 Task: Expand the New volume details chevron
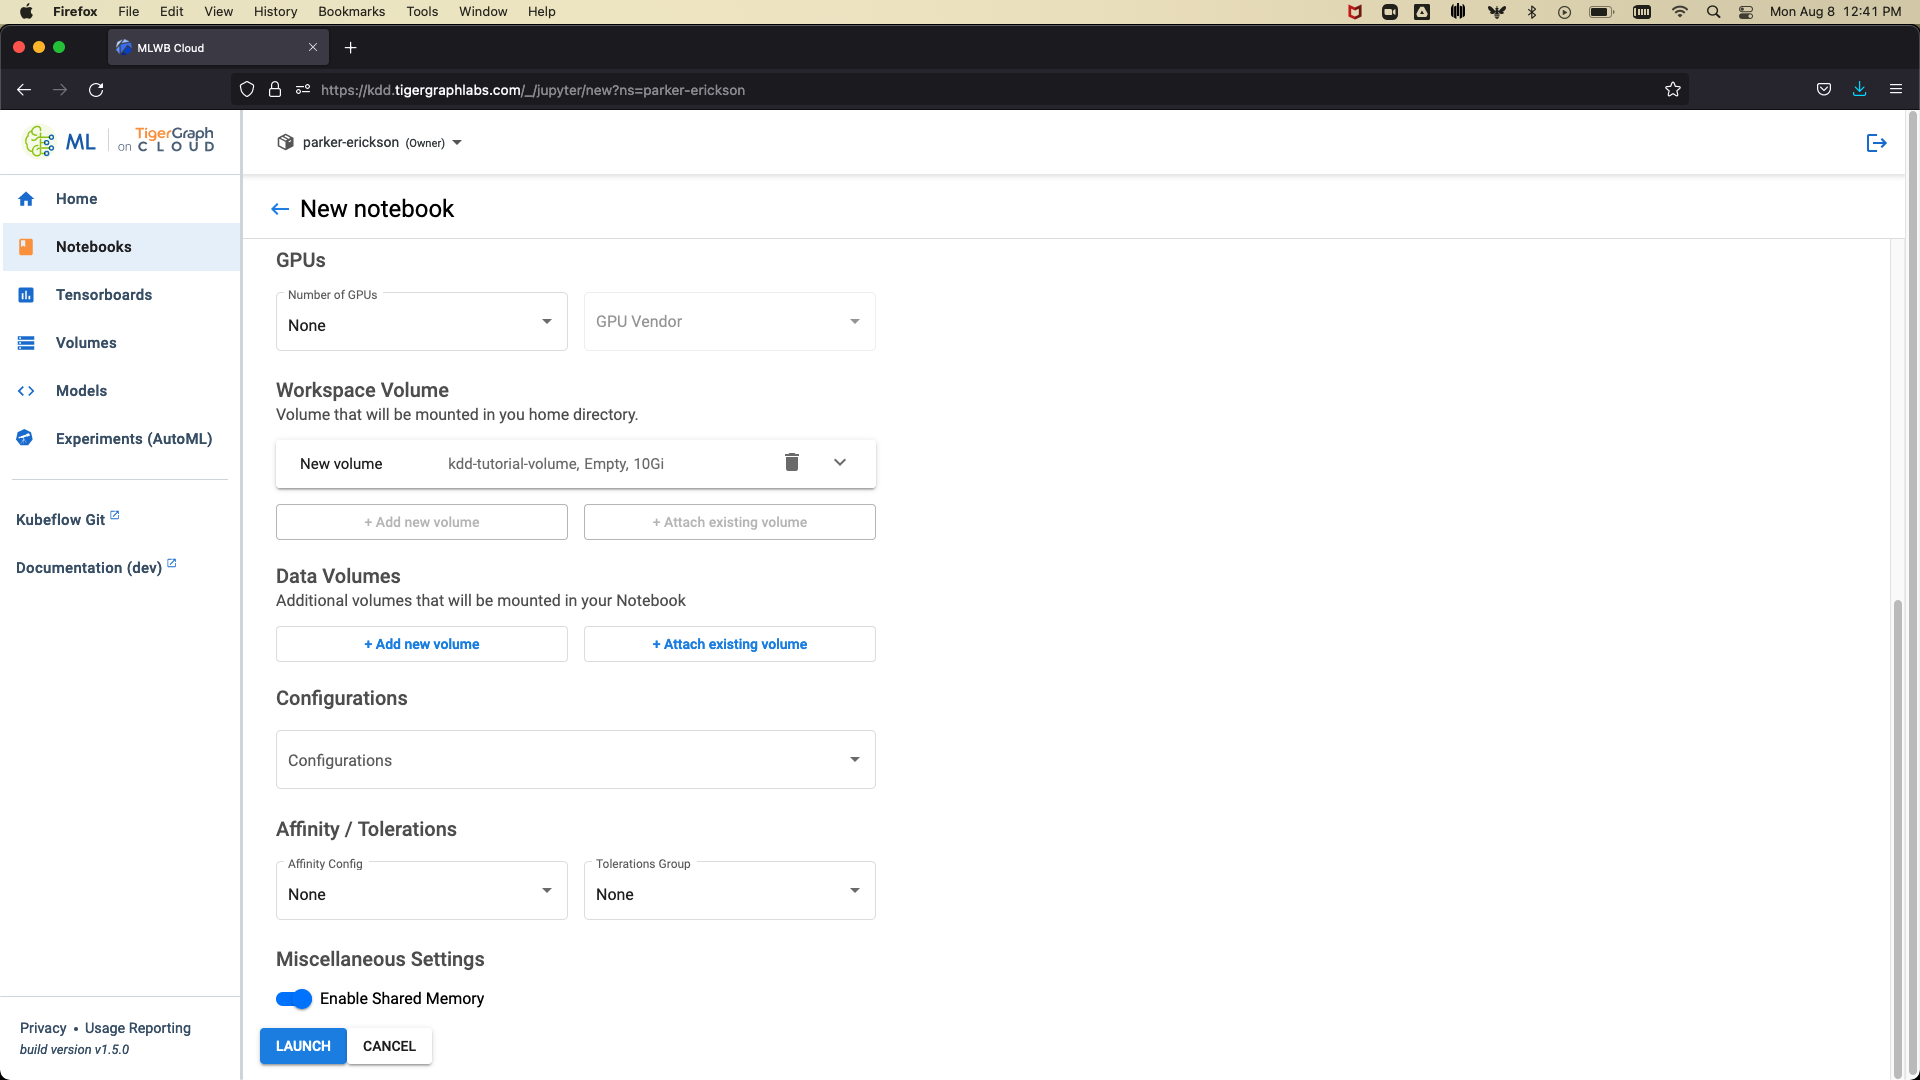[840, 462]
